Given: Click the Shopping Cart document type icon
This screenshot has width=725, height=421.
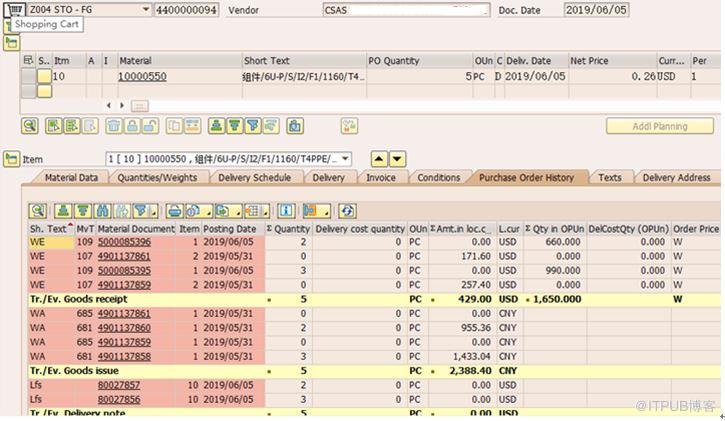Looking at the screenshot, I should tap(14, 9).
